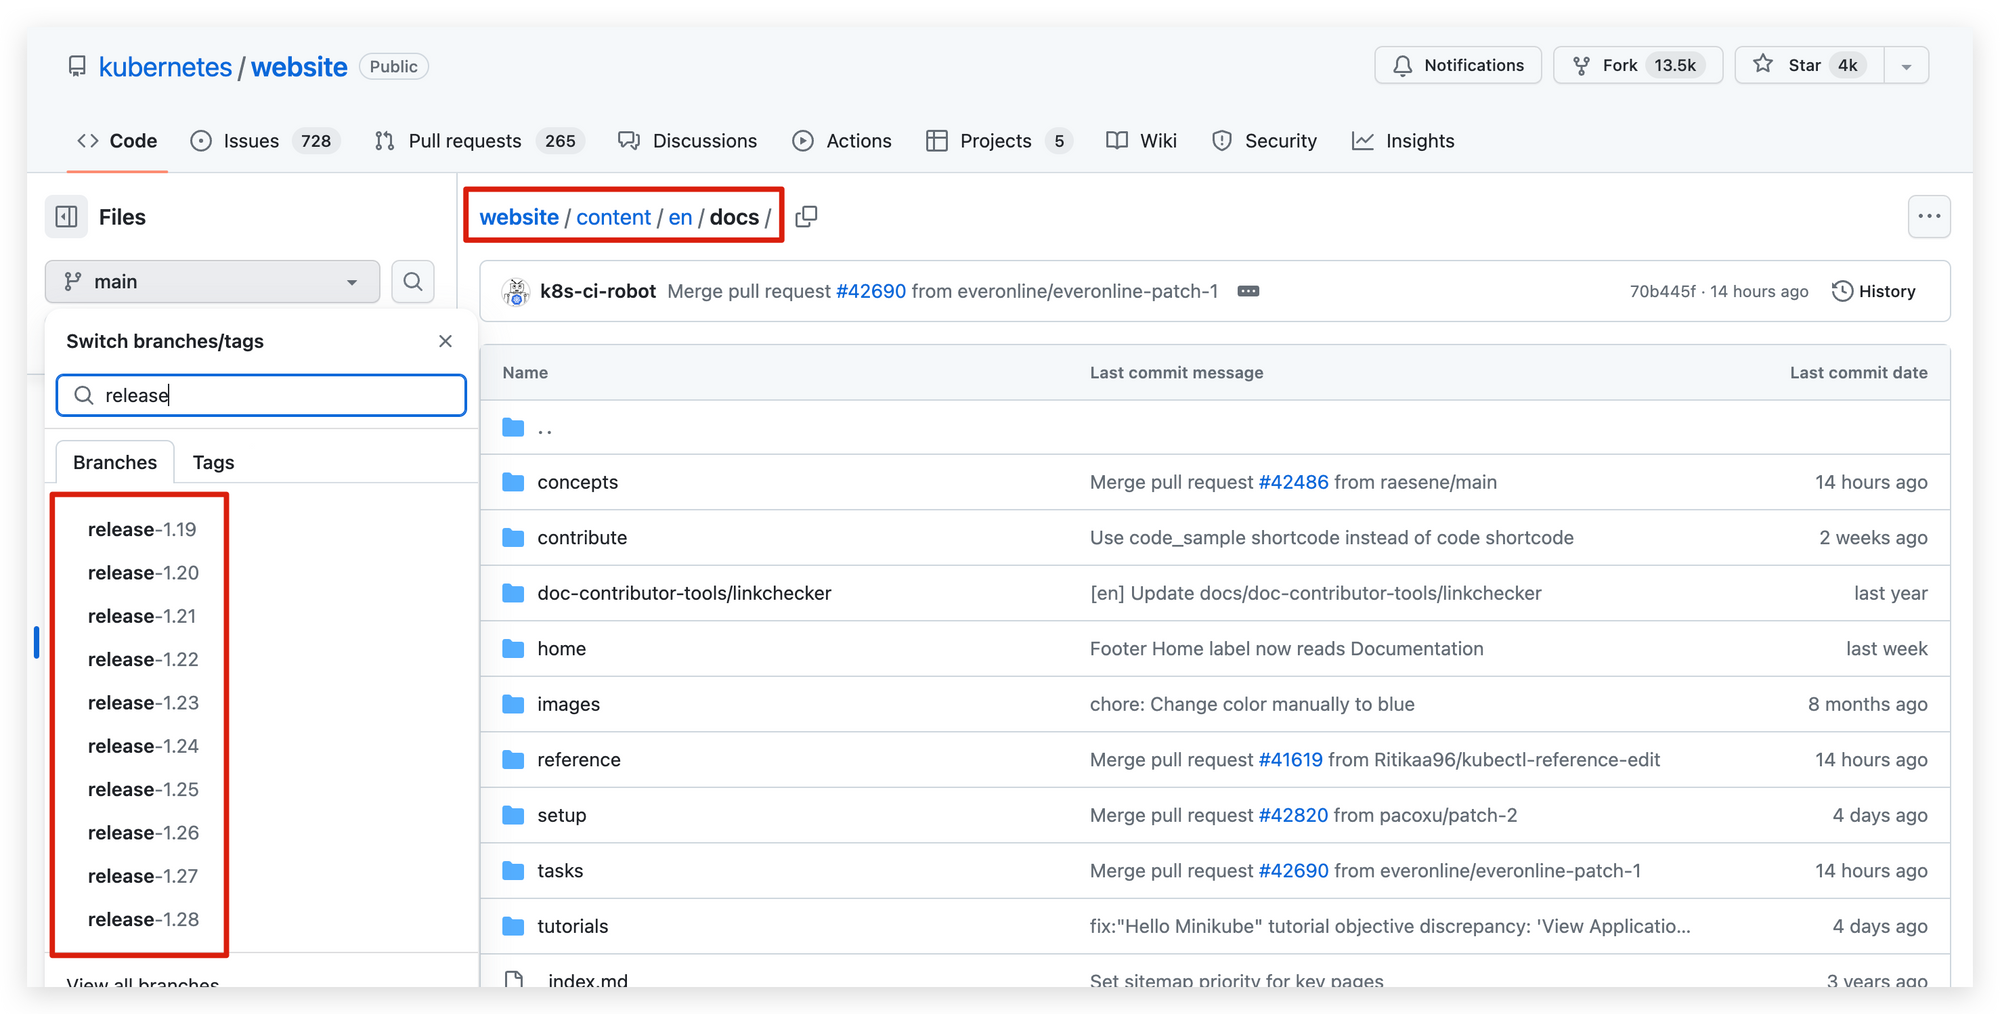Open pull request #42820 link
The height and width of the screenshot is (1014, 2000).
click(1293, 815)
